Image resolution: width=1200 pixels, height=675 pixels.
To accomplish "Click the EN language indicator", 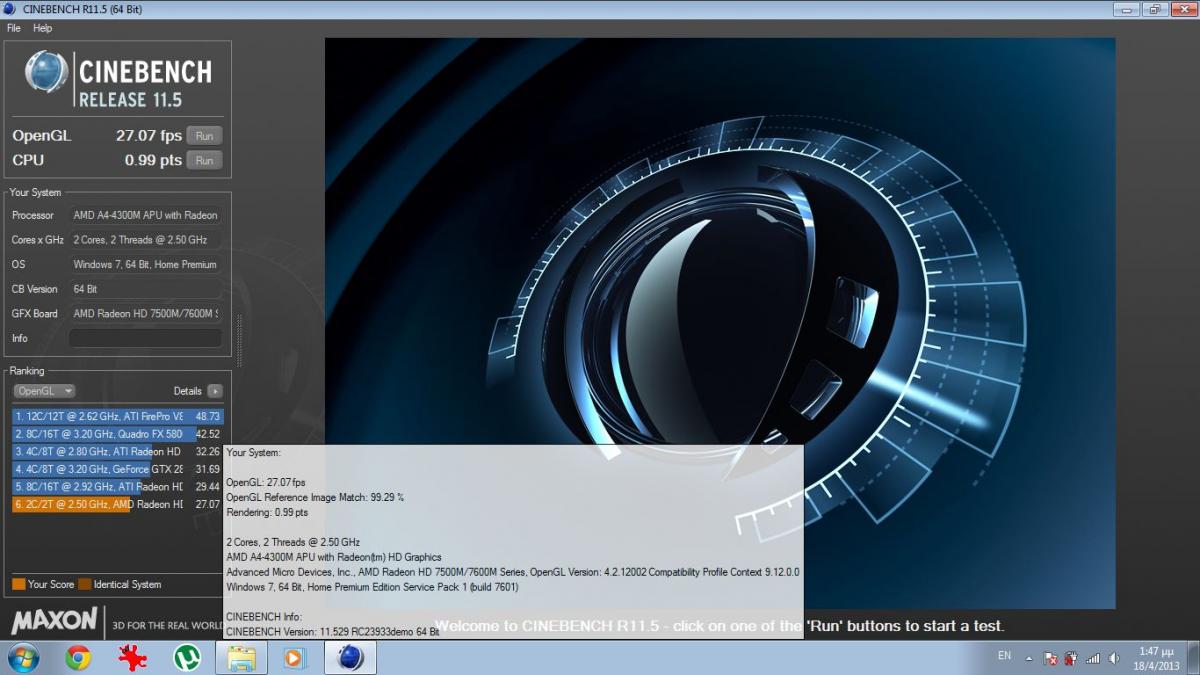I will click(x=1004, y=656).
